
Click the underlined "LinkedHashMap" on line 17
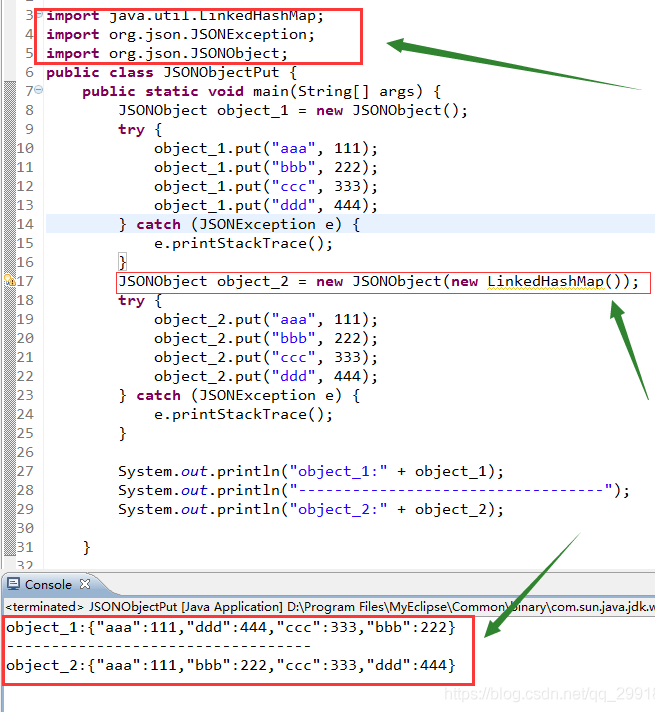[x=546, y=282]
